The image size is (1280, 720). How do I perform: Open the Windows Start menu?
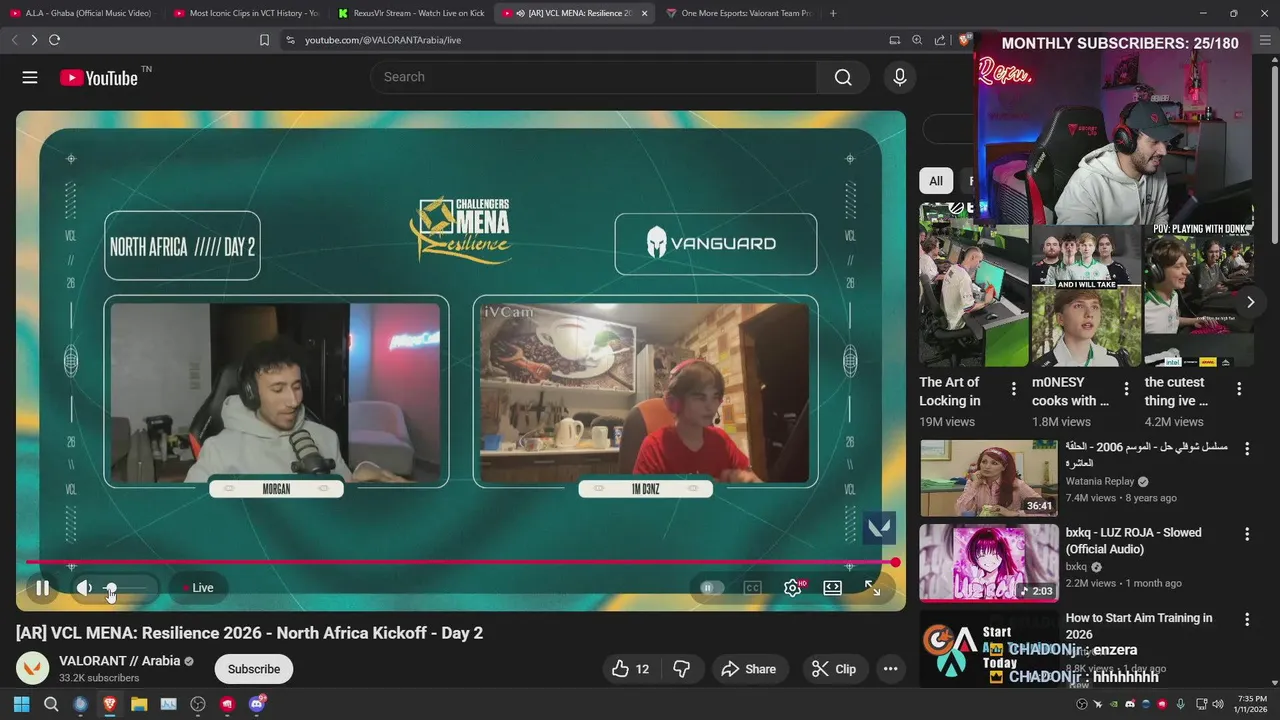[21, 704]
